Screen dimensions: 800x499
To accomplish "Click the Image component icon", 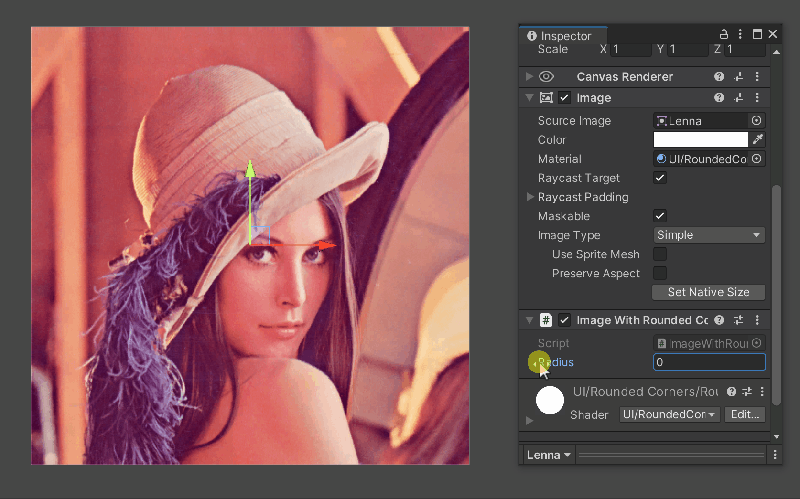I will (x=546, y=97).
